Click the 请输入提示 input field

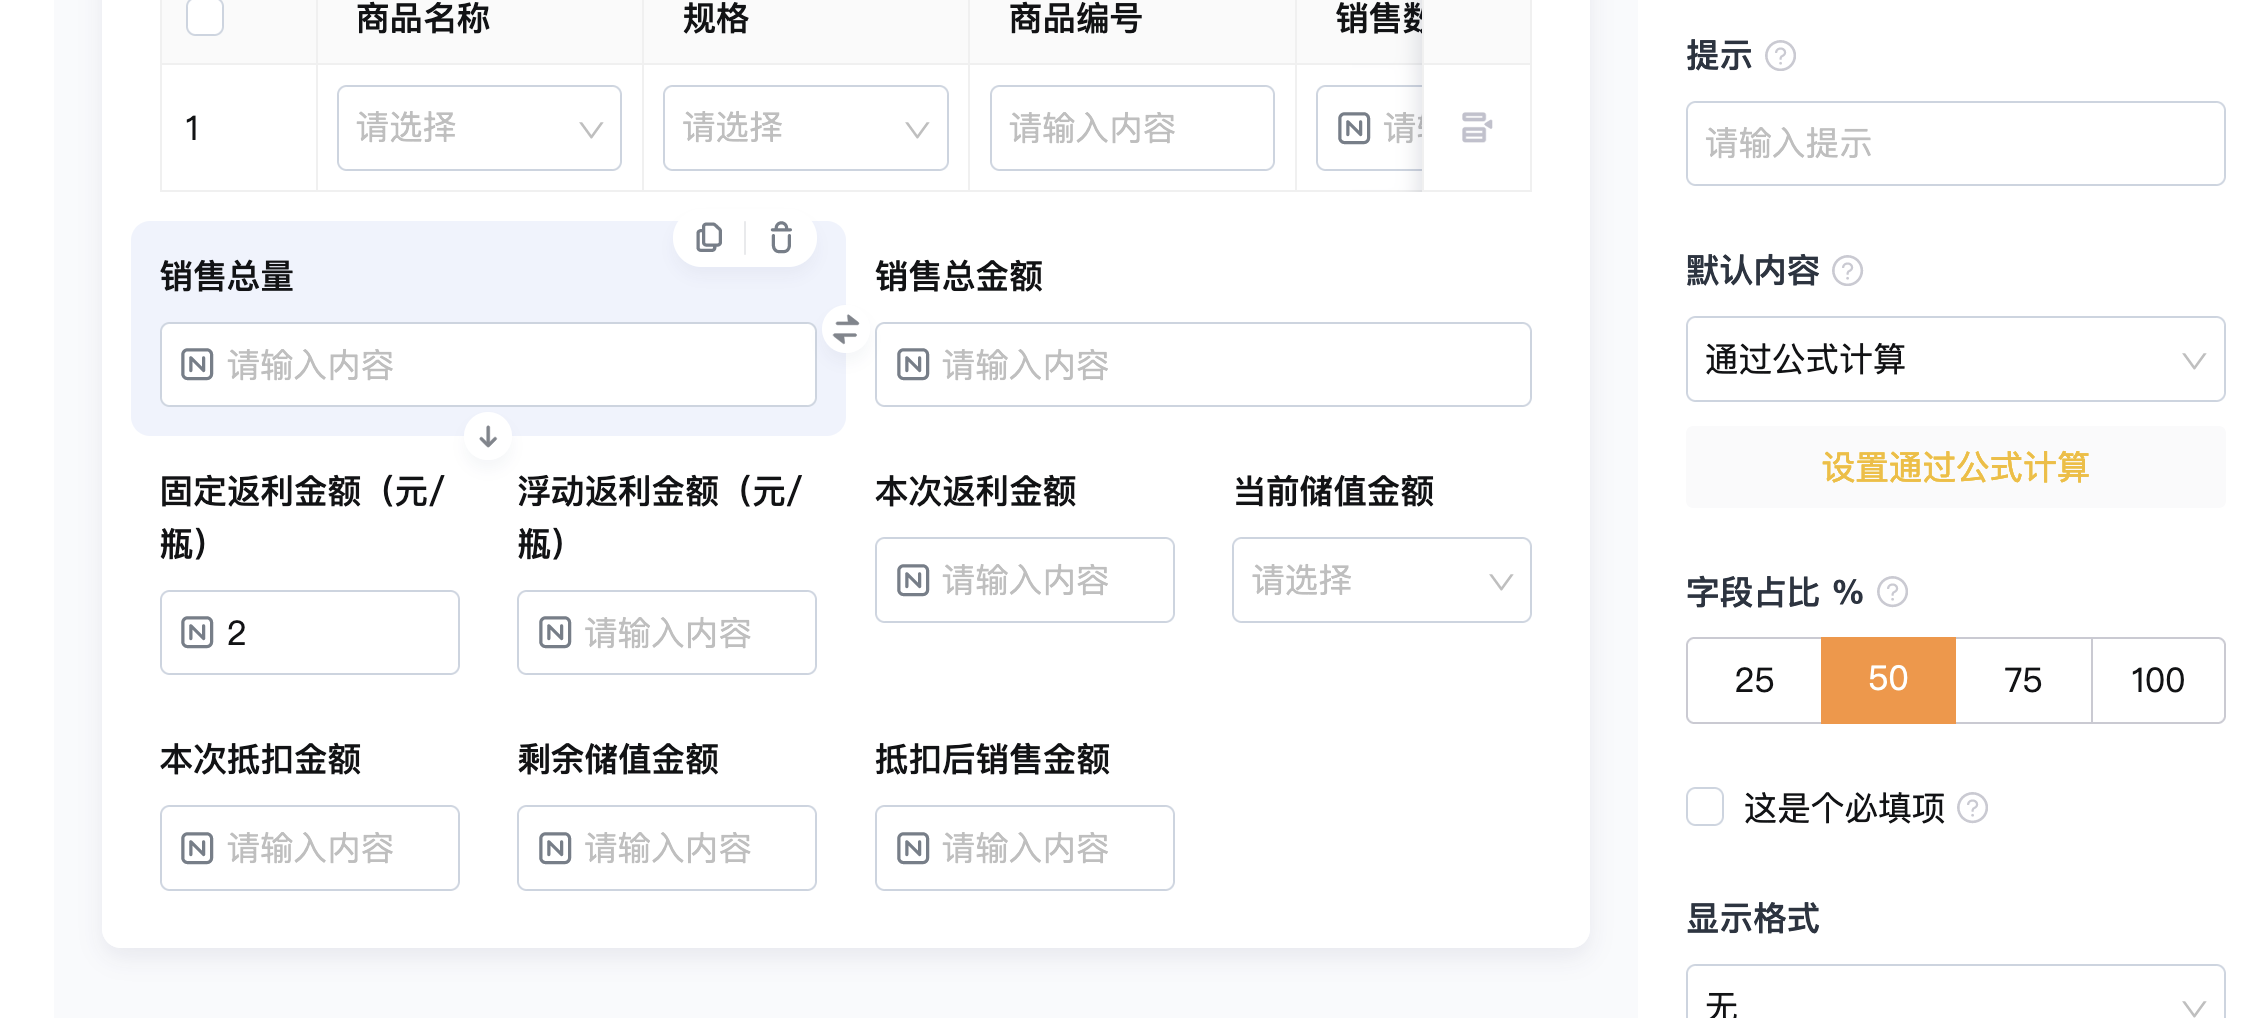coord(1955,143)
